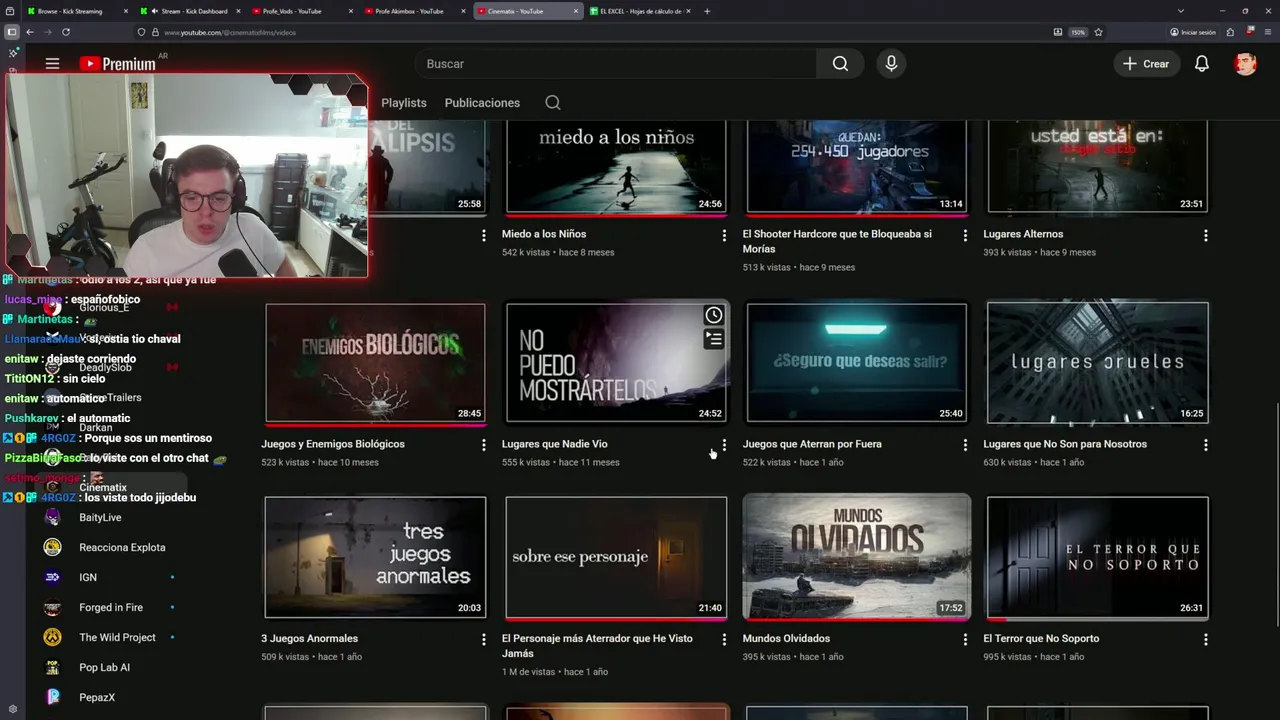Open Pop Lab AI channel
This screenshot has width=1280, height=720.
coord(104,668)
